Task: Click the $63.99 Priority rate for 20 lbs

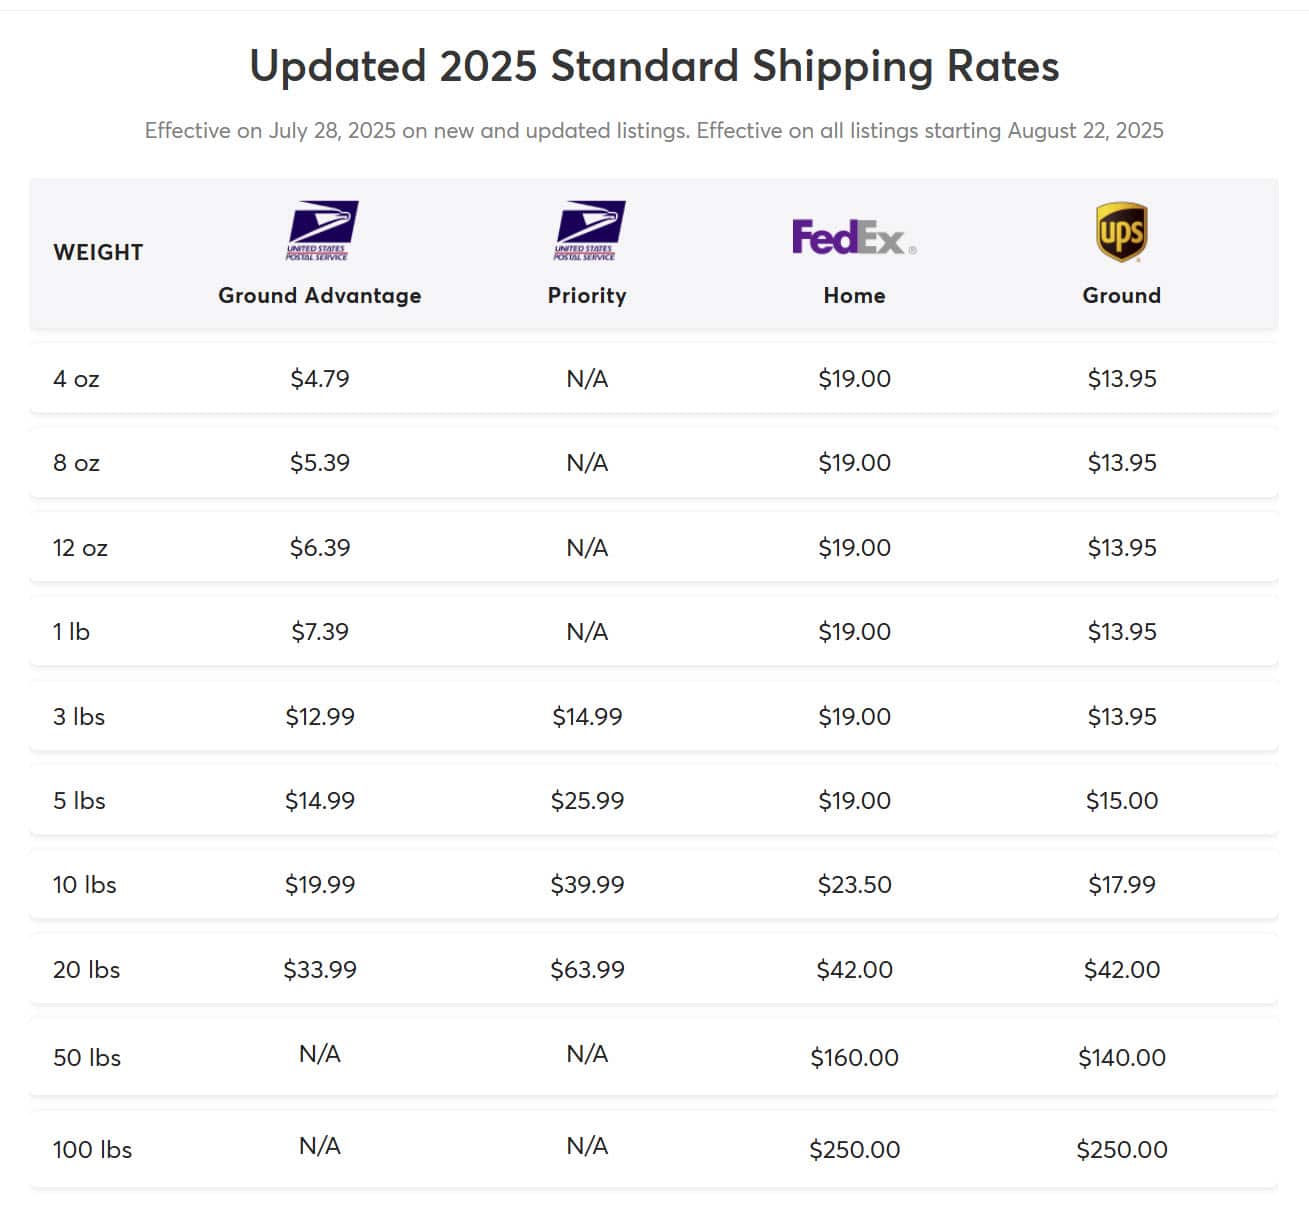Action: pyautogui.click(x=587, y=969)
